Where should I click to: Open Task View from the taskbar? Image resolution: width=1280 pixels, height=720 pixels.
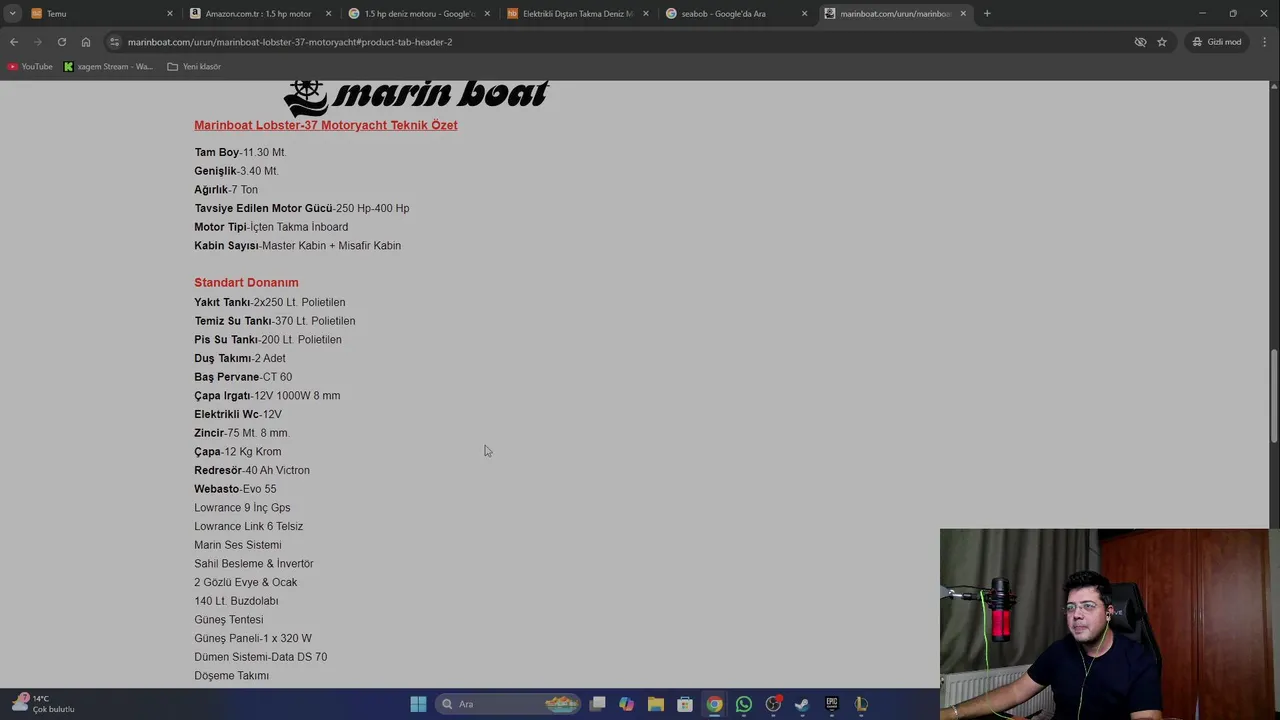(x=598, y=704)
